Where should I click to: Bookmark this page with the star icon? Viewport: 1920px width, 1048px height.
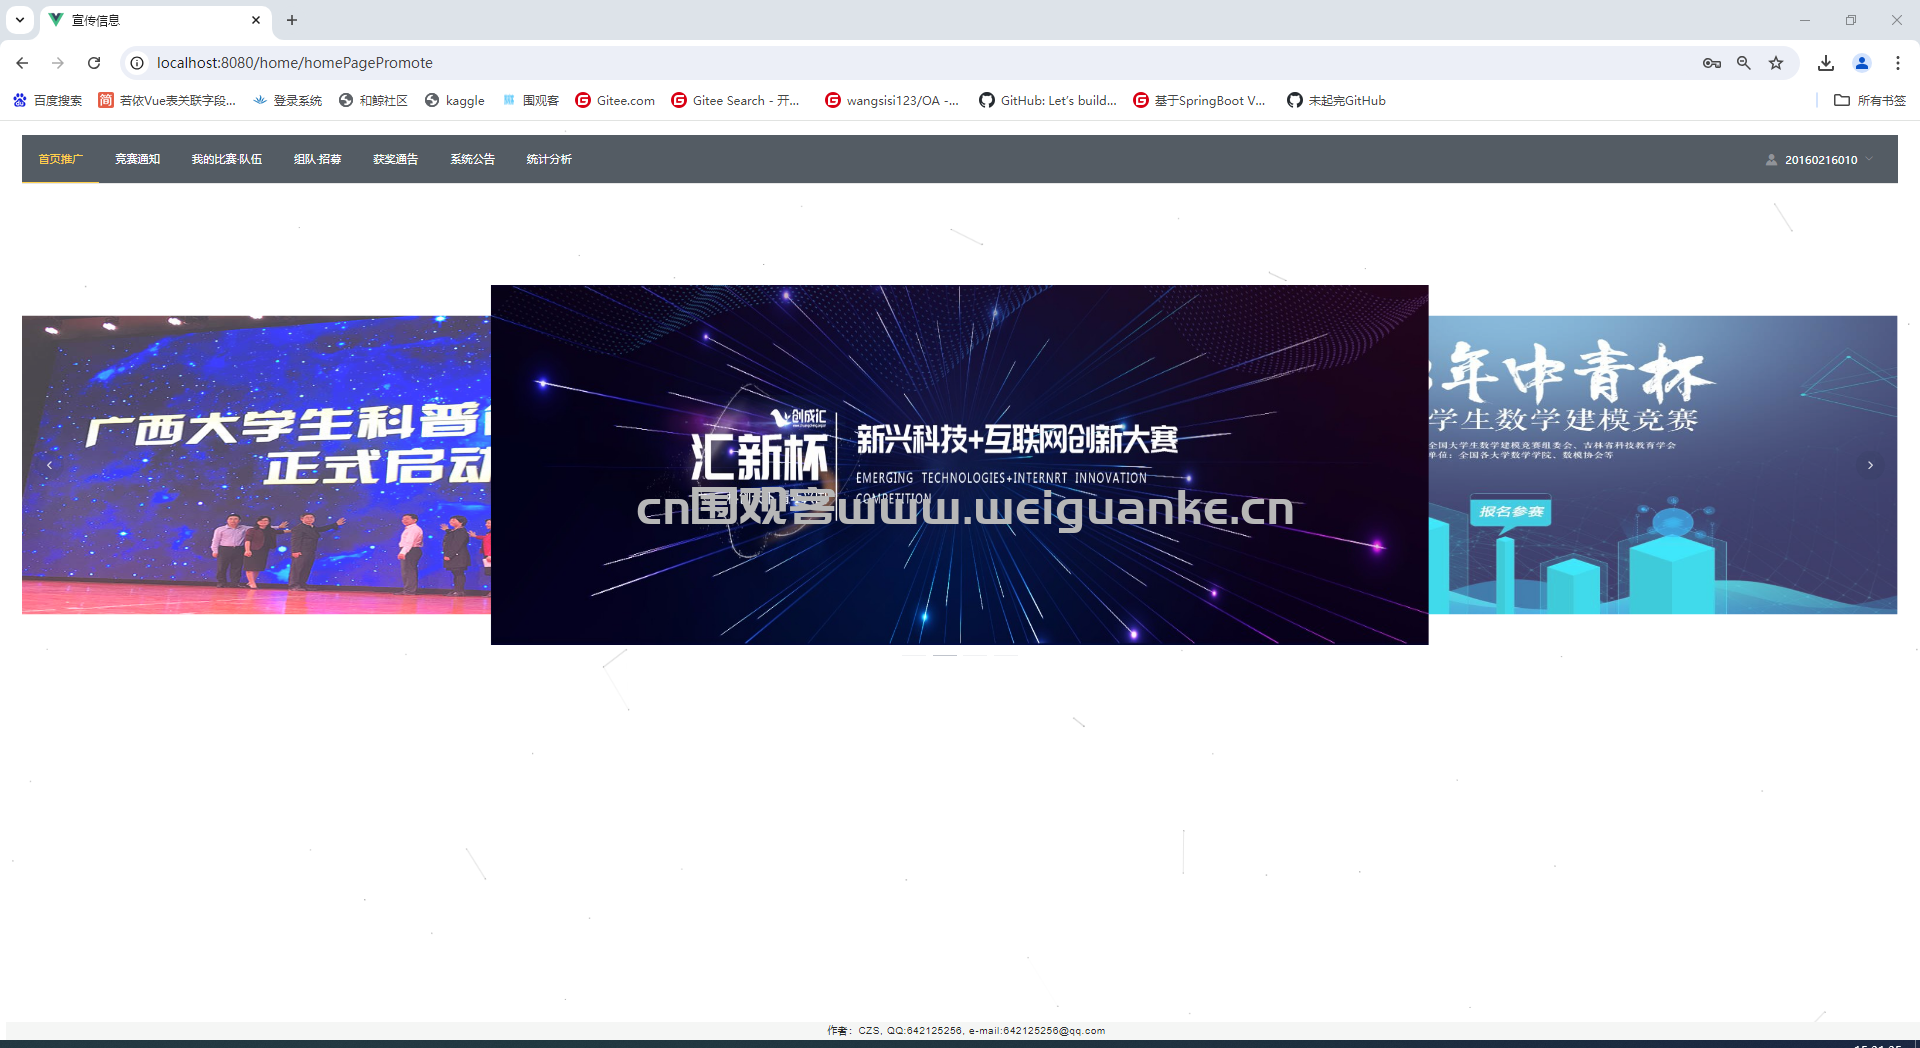pos(1776,63)
